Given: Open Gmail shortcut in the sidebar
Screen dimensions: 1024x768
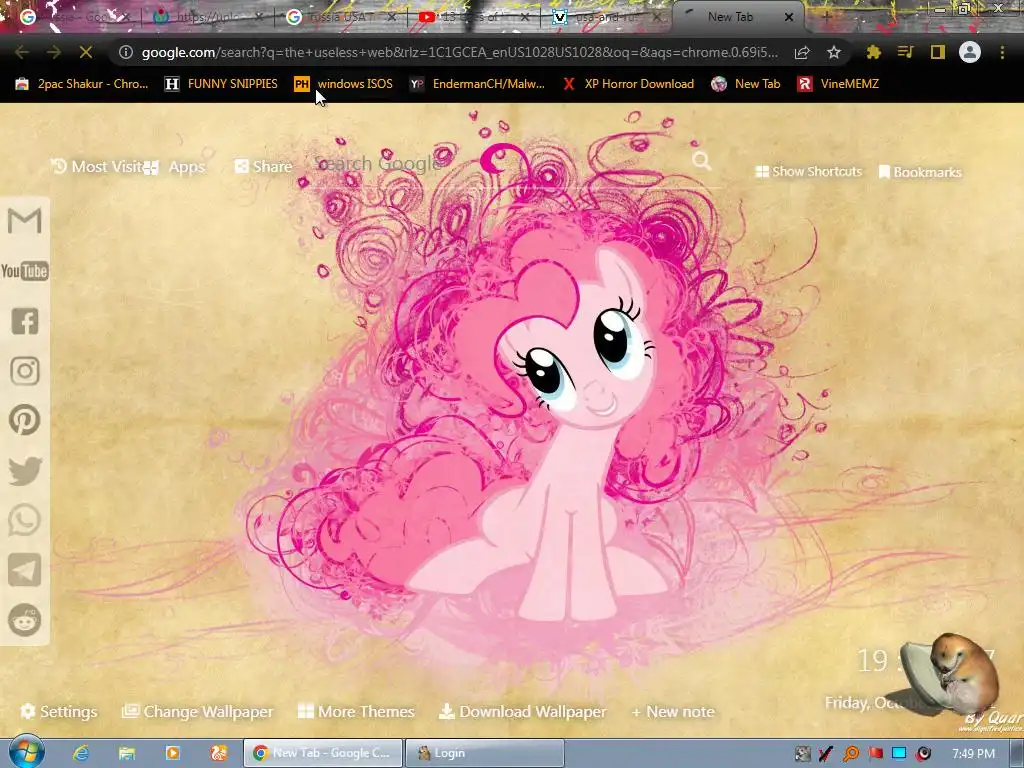Looking at the screenshot, I should point(25,221).
